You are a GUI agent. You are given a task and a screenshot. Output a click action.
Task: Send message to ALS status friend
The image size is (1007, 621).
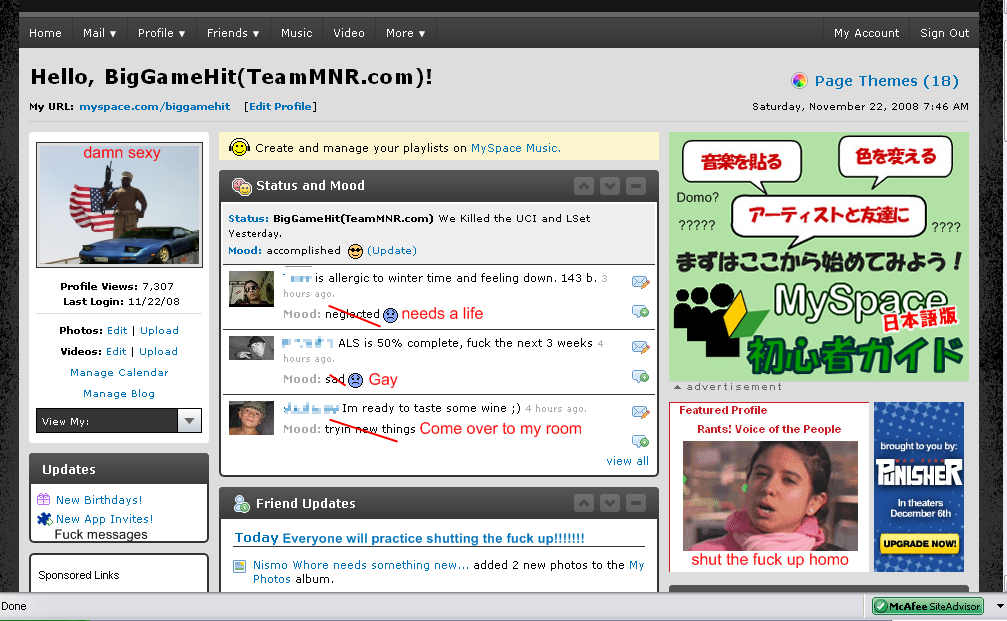click(x=640, y=347)
